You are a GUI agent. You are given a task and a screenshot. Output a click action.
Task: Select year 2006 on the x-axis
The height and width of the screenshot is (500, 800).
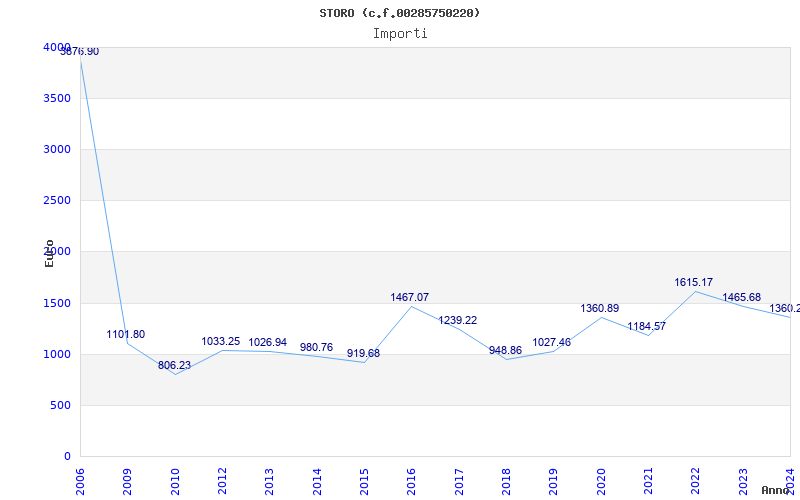click(x=81, y=480)
